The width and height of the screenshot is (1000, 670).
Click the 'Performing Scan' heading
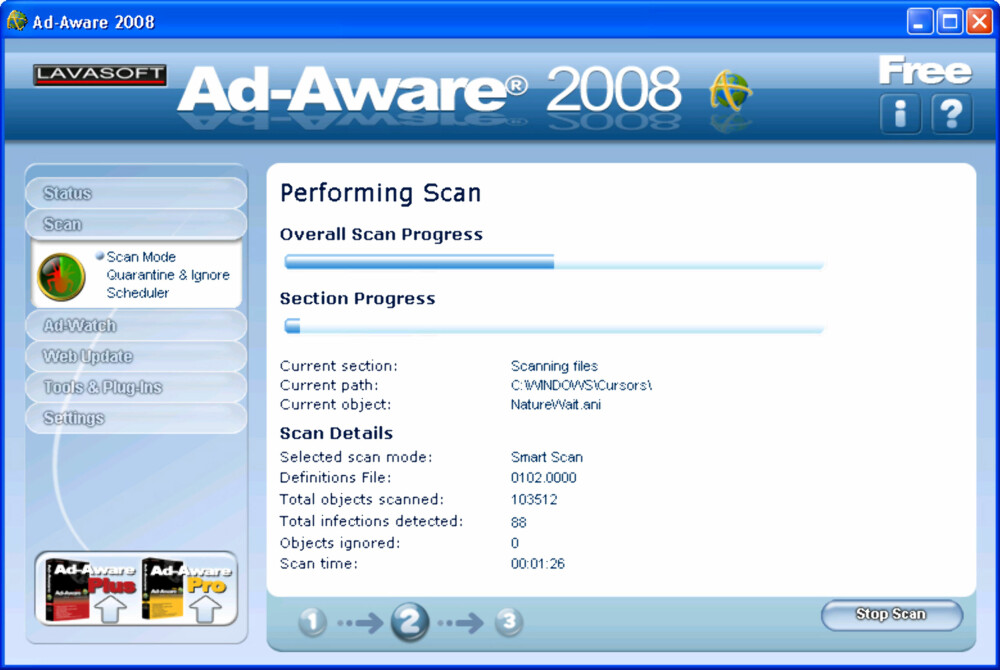[381, 193]
